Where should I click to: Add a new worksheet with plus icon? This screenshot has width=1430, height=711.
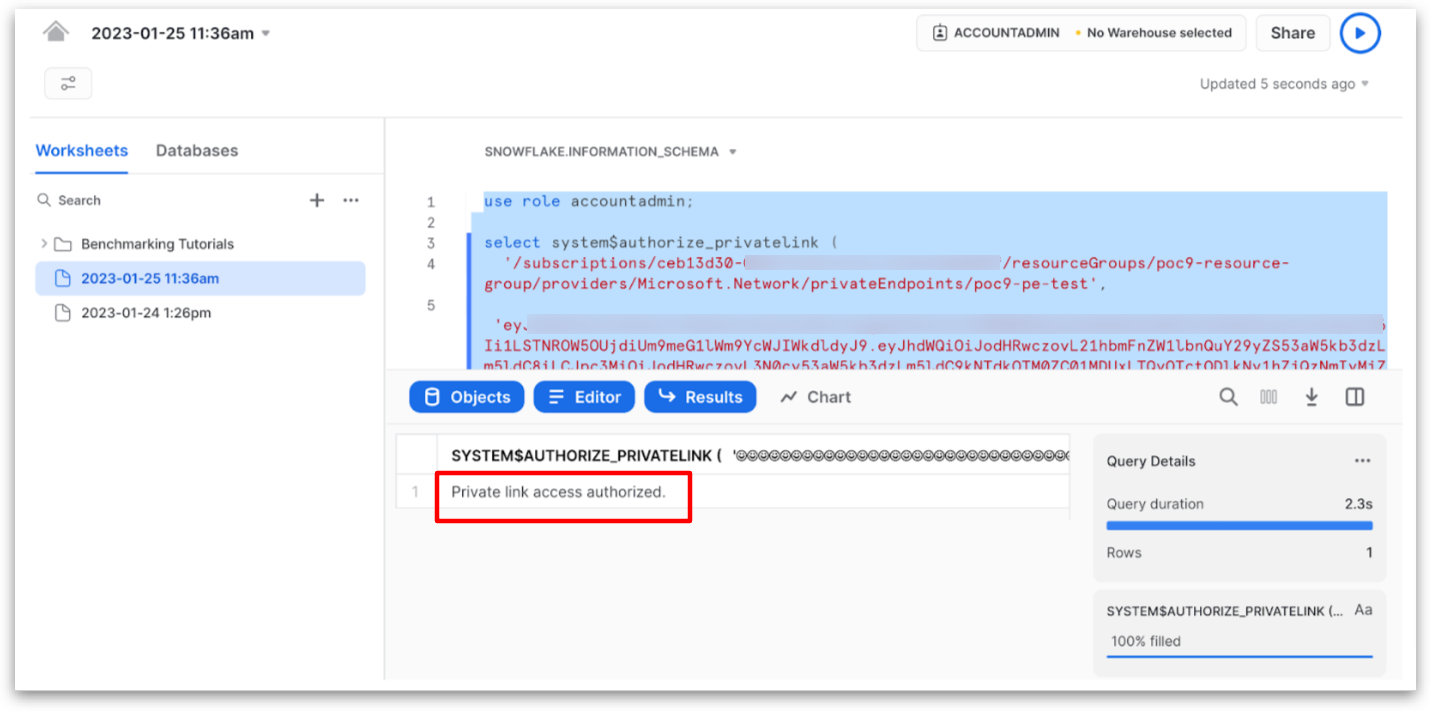click(x=317, y=200)
